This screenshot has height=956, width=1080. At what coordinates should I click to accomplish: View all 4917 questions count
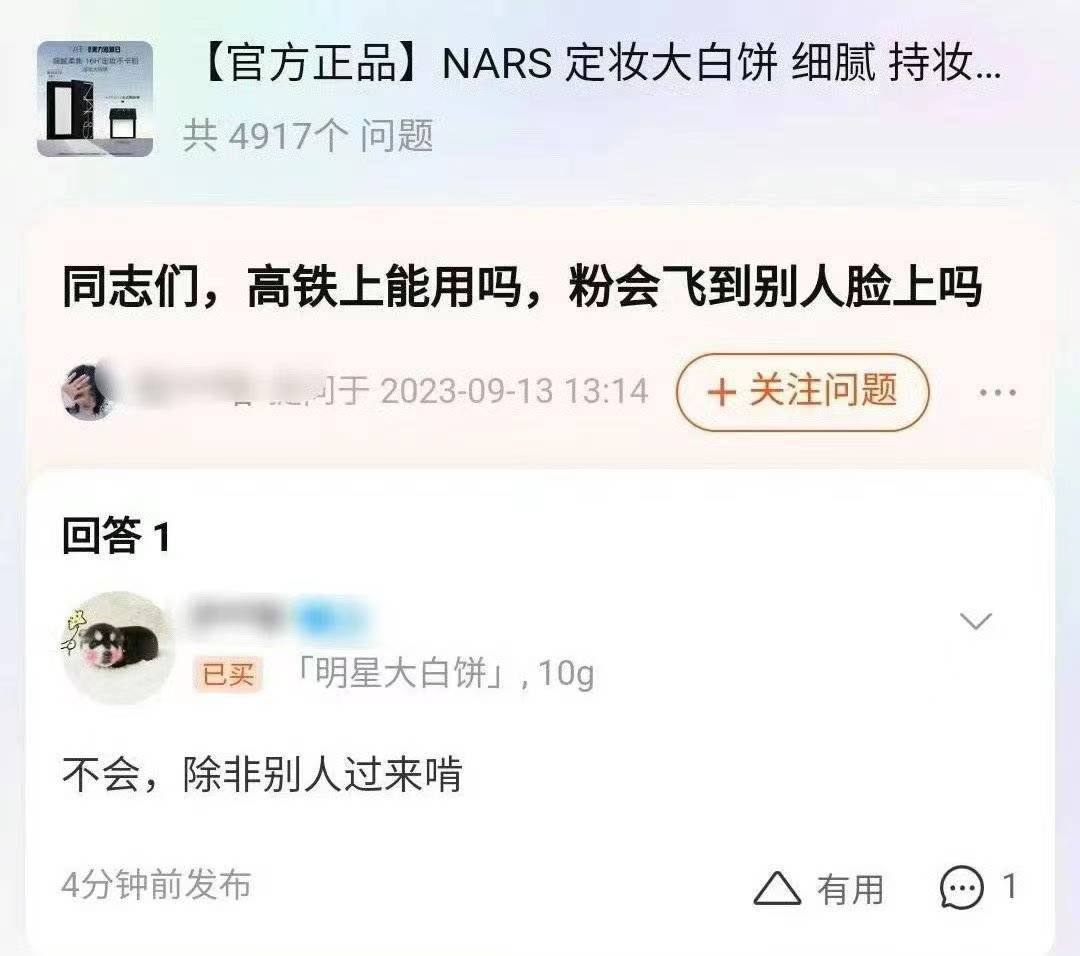pos(308,135)
